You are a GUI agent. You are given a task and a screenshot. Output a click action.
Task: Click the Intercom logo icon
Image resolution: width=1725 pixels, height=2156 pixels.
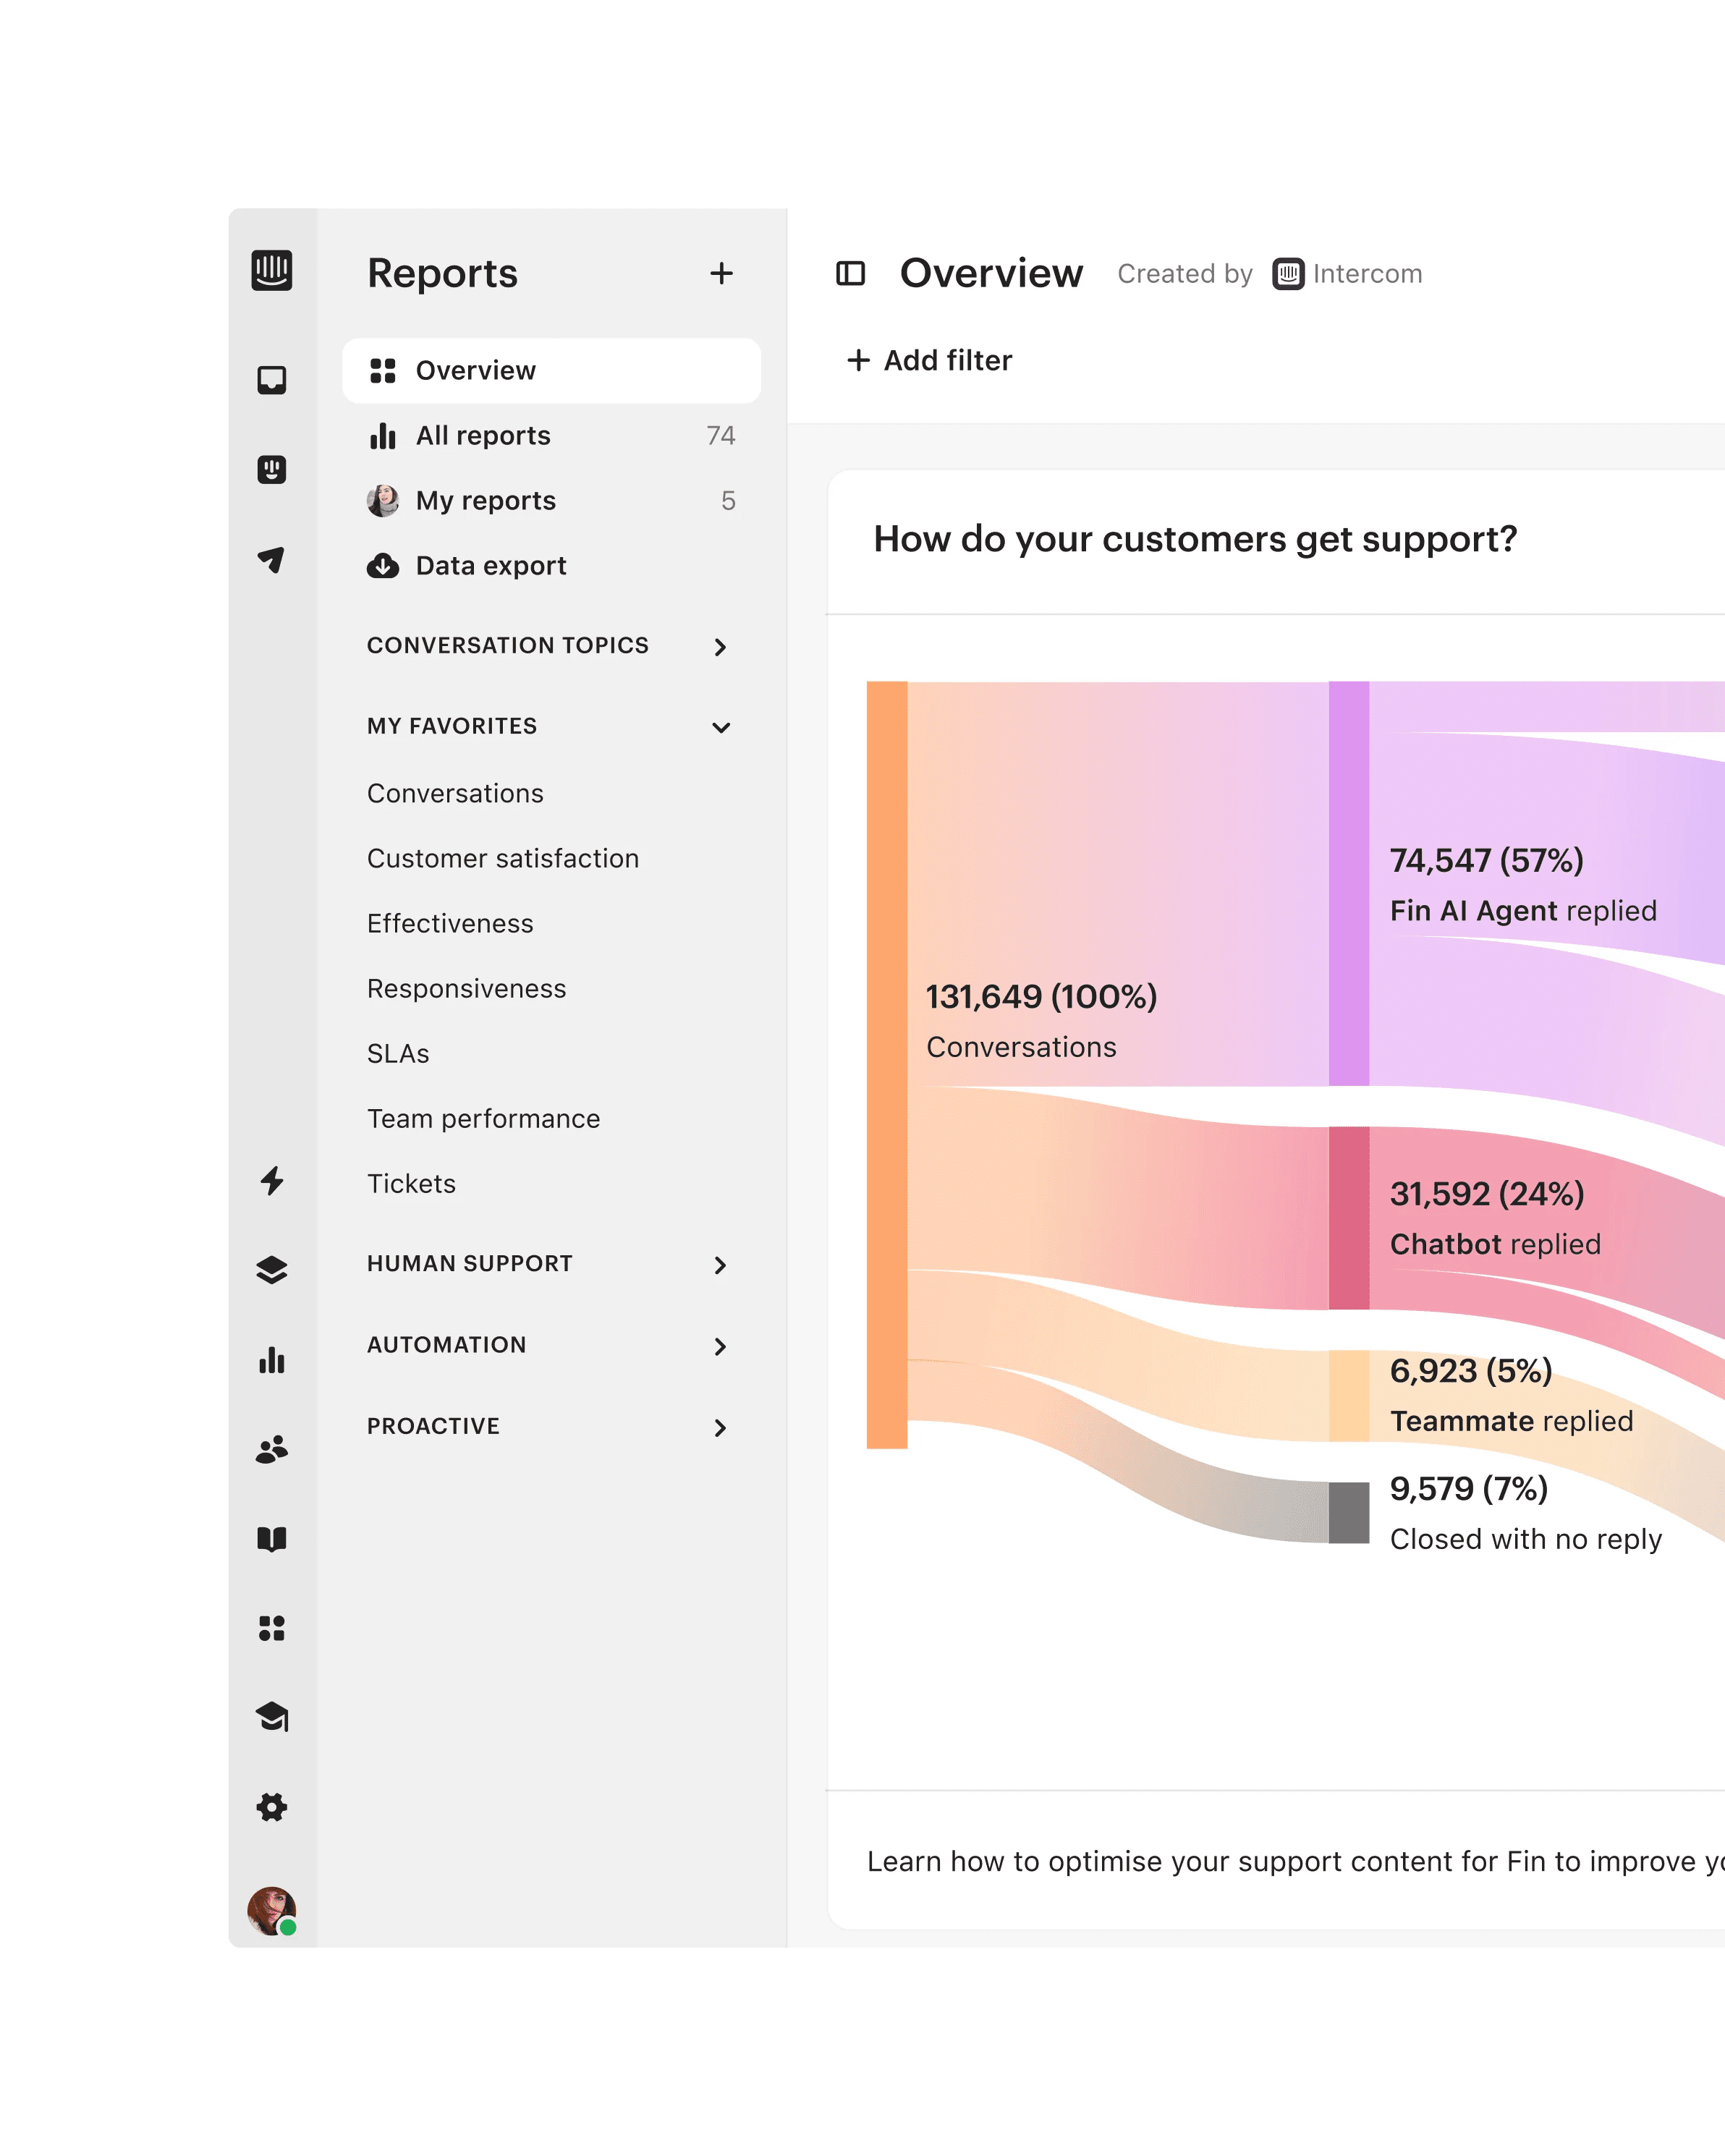click(x=271, y=270)
